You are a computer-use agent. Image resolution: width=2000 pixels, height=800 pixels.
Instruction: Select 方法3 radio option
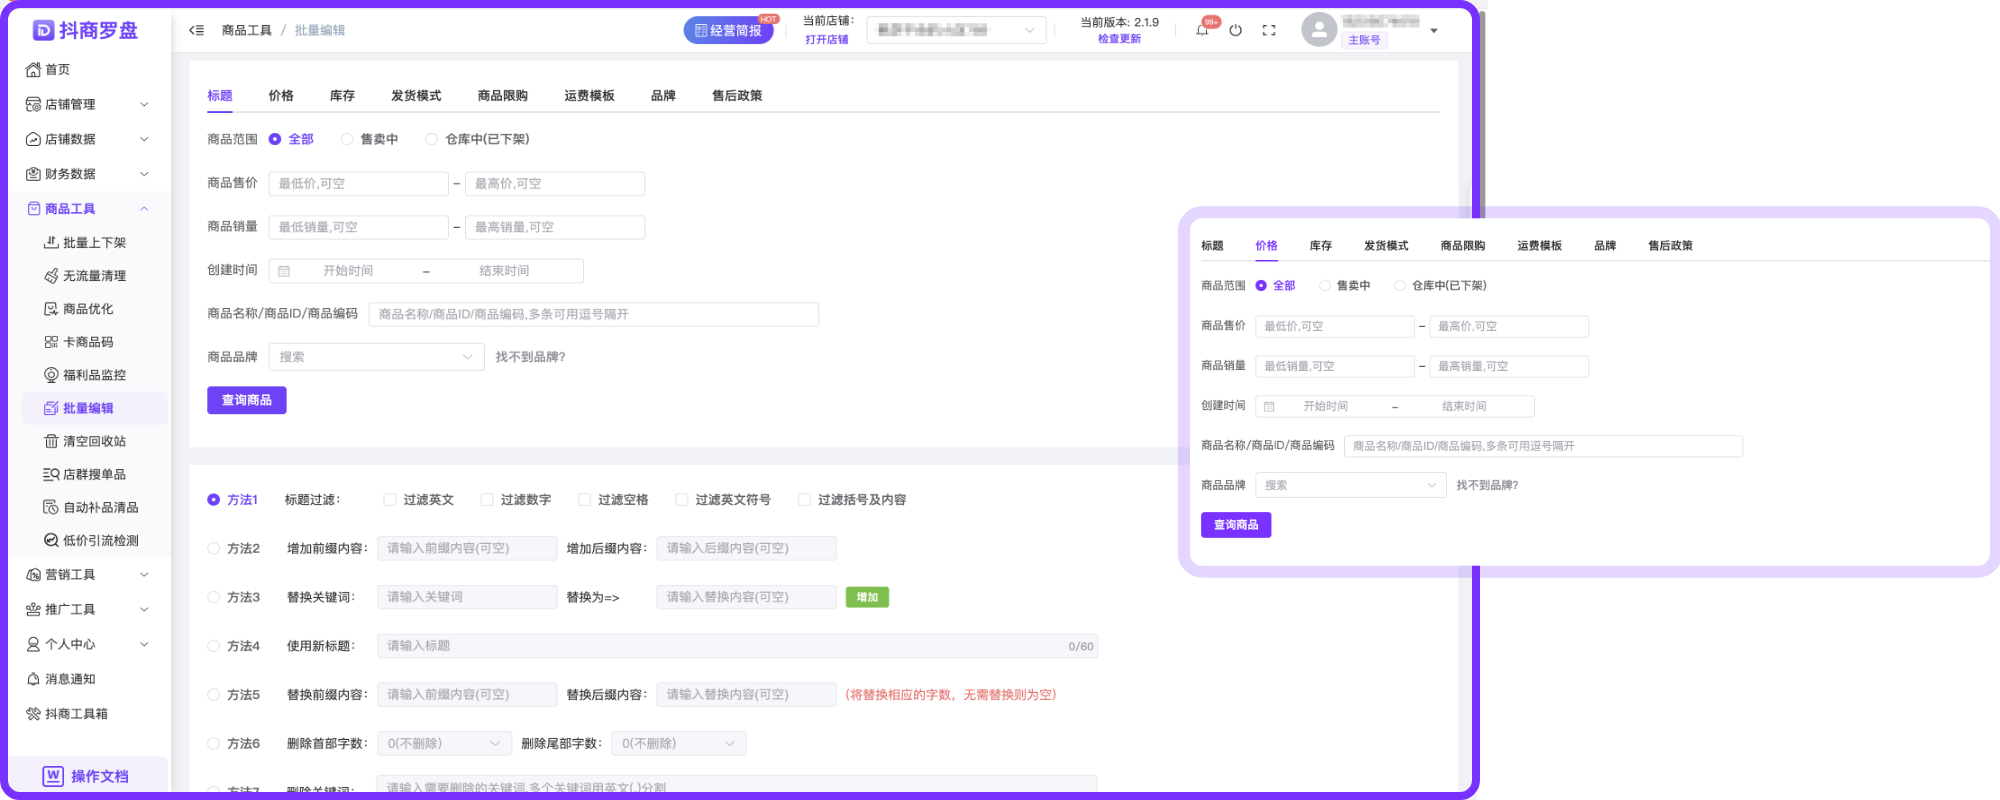click(x=213, y=598)
